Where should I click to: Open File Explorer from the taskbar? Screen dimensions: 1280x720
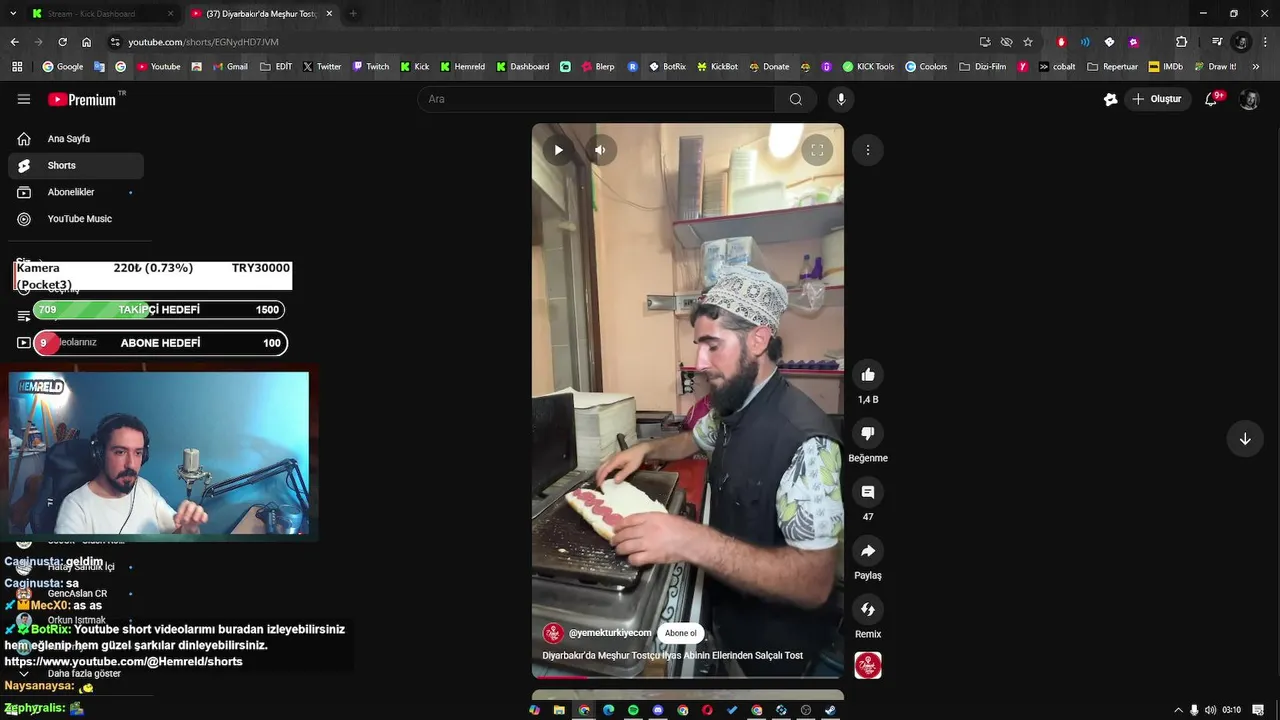pos(559,710)
